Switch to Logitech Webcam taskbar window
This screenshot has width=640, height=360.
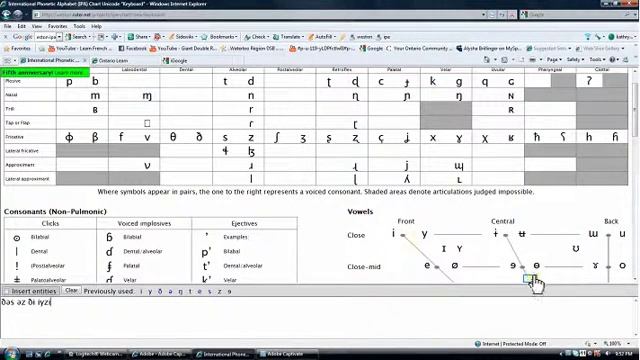point(97,354)
